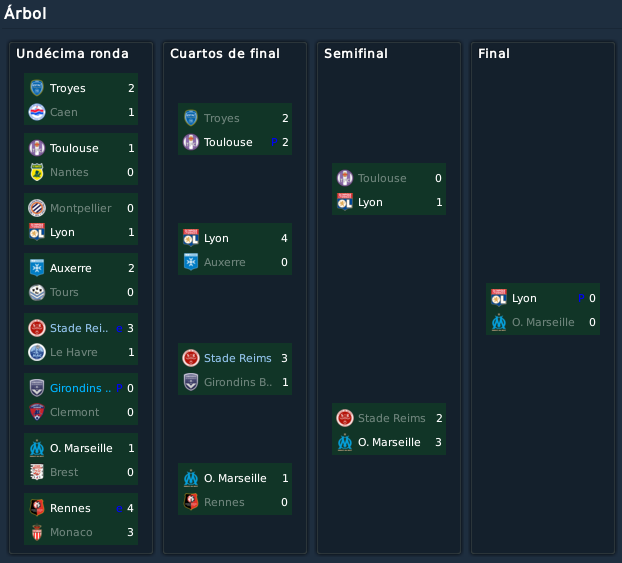This screenshot has height=563, width=622.
Task: Select O. Marseille in the Semifinal
Action: pyautogui.click(x=389, y=442)
